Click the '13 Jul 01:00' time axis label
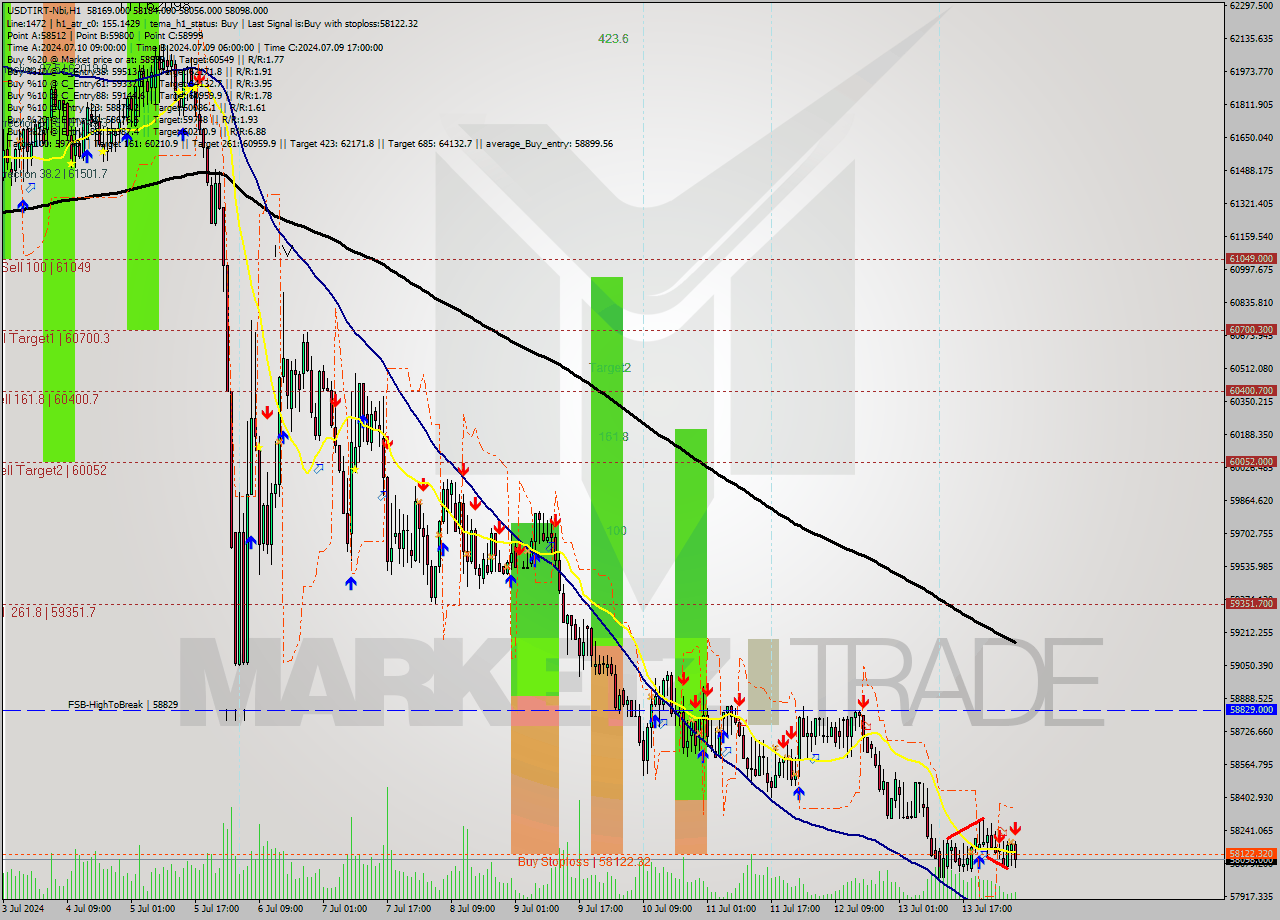This screenshot has height=920, width=1280. (x=922, y=910)
